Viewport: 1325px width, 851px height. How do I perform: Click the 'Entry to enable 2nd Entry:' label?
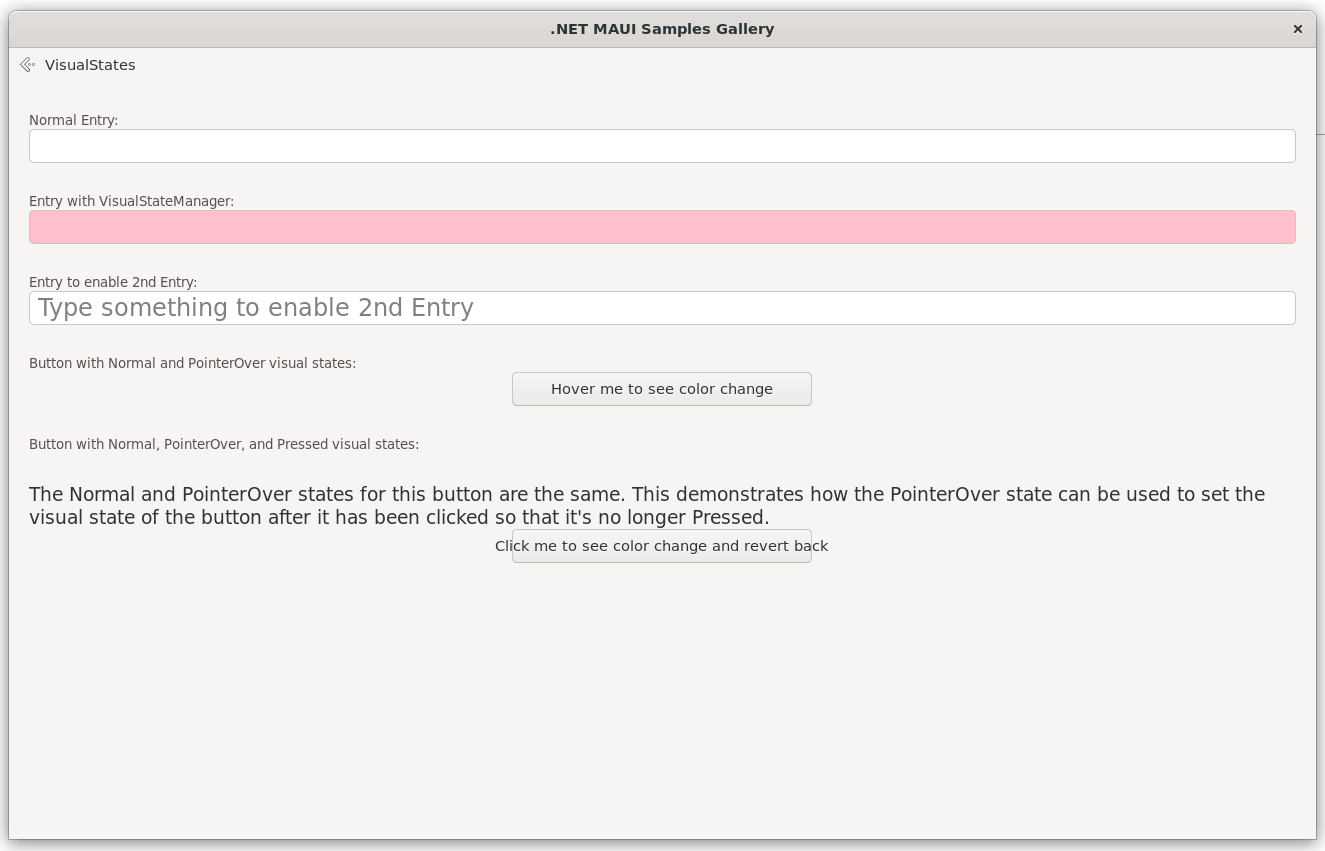(x=113, y=282)
